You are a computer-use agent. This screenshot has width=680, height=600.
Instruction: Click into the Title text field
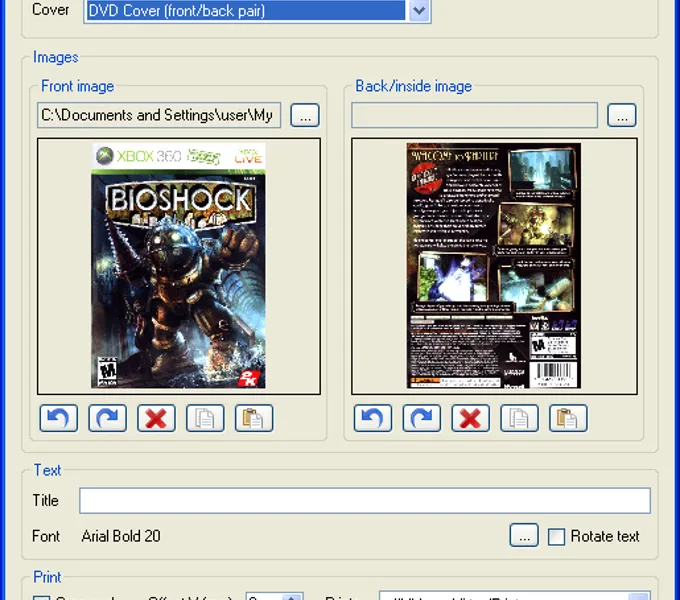coord(365,501)
